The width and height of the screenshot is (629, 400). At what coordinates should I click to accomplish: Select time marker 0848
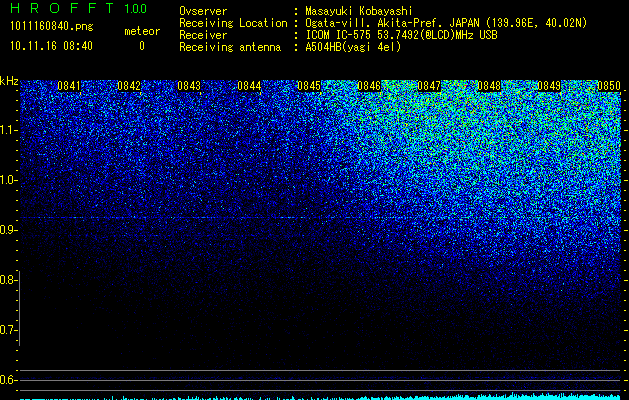(x=489, y=86)
